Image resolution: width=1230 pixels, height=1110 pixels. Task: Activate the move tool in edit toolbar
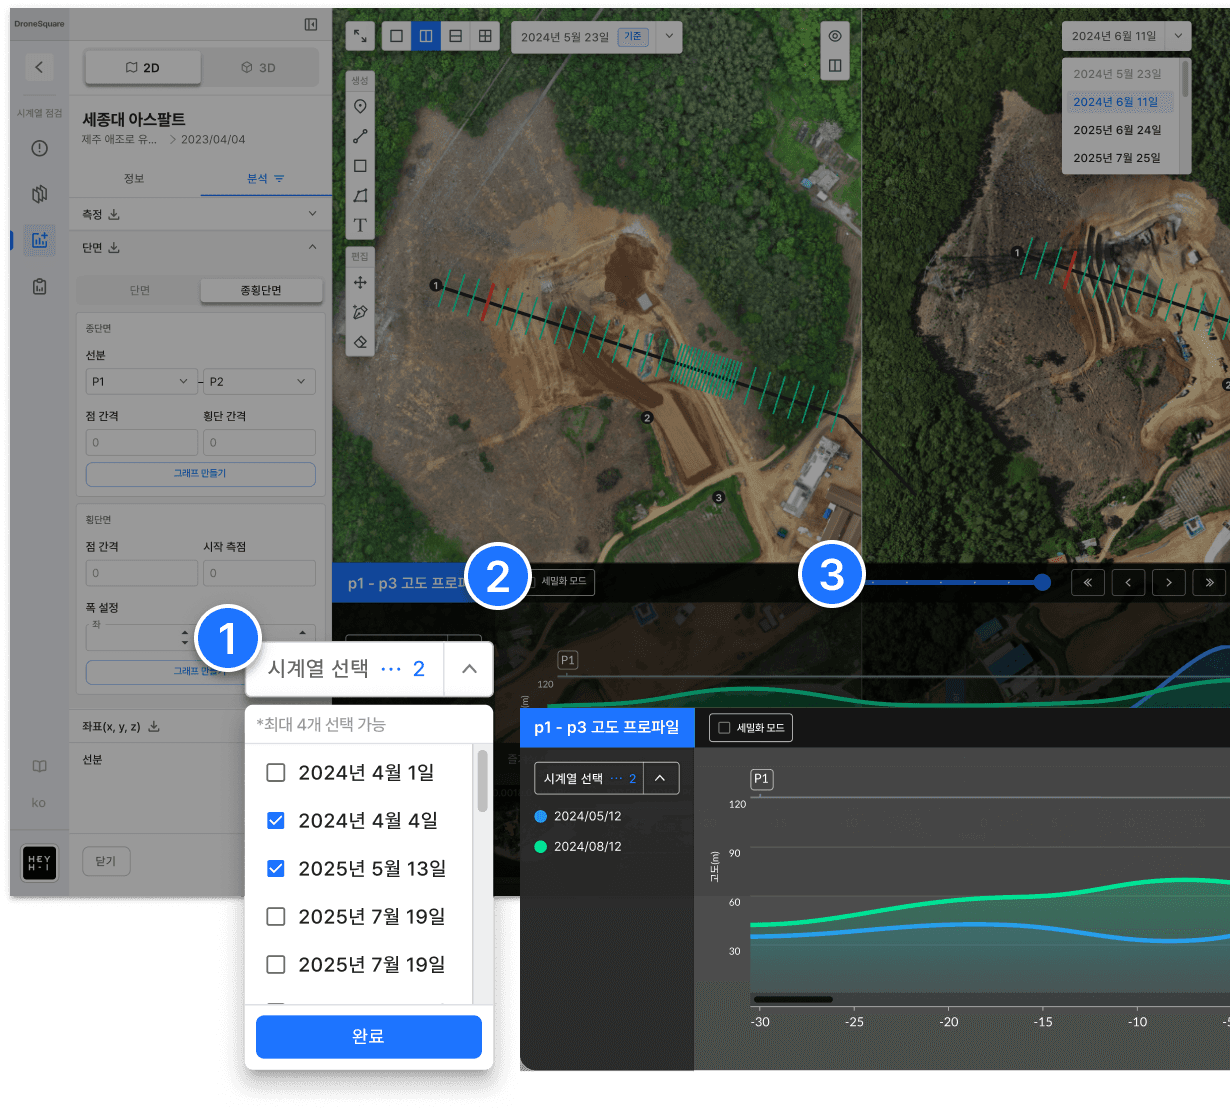tap(360, 283)
